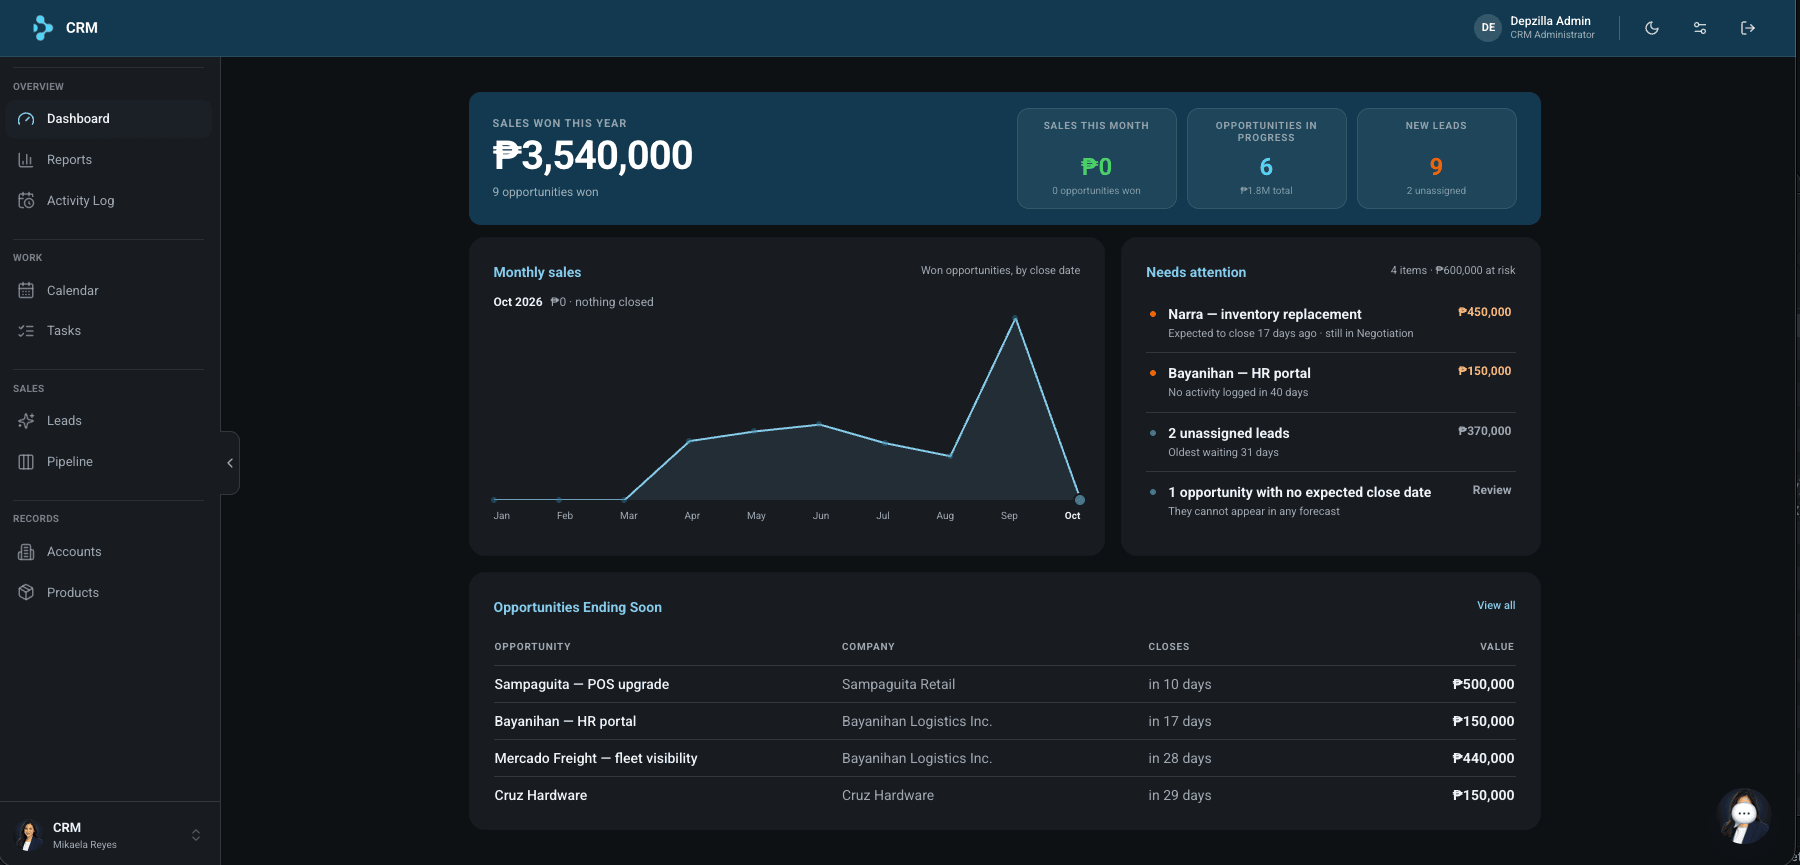
Task: Toggle dark mode with the moon icon
Action: pyautogui.click(x=1652, y=28)
